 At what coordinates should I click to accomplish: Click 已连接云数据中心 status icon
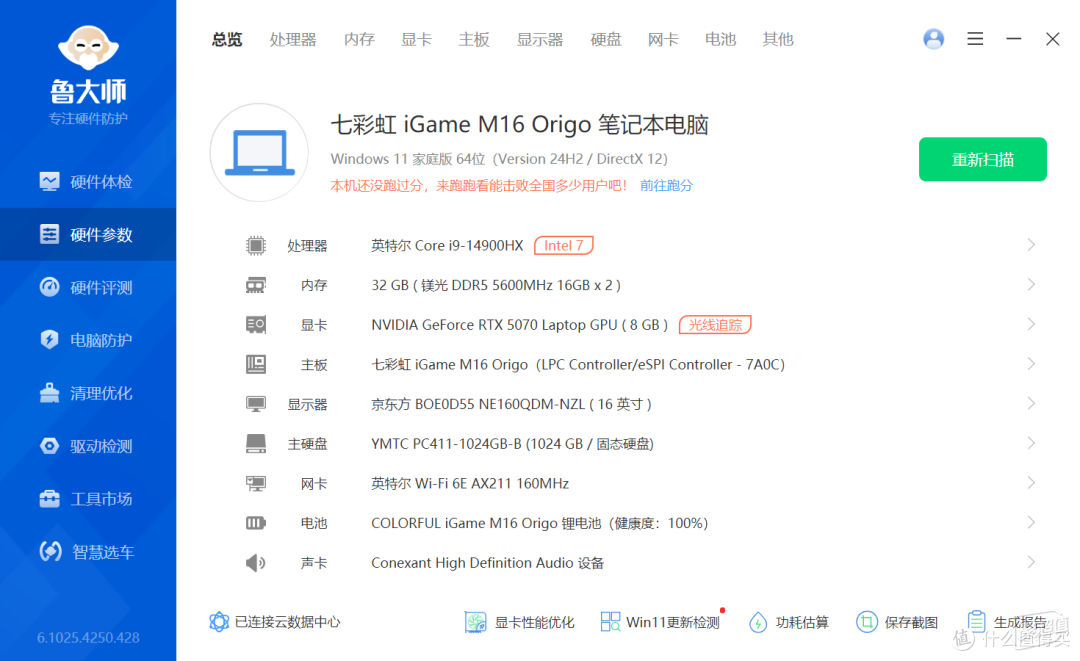[219, 622]
